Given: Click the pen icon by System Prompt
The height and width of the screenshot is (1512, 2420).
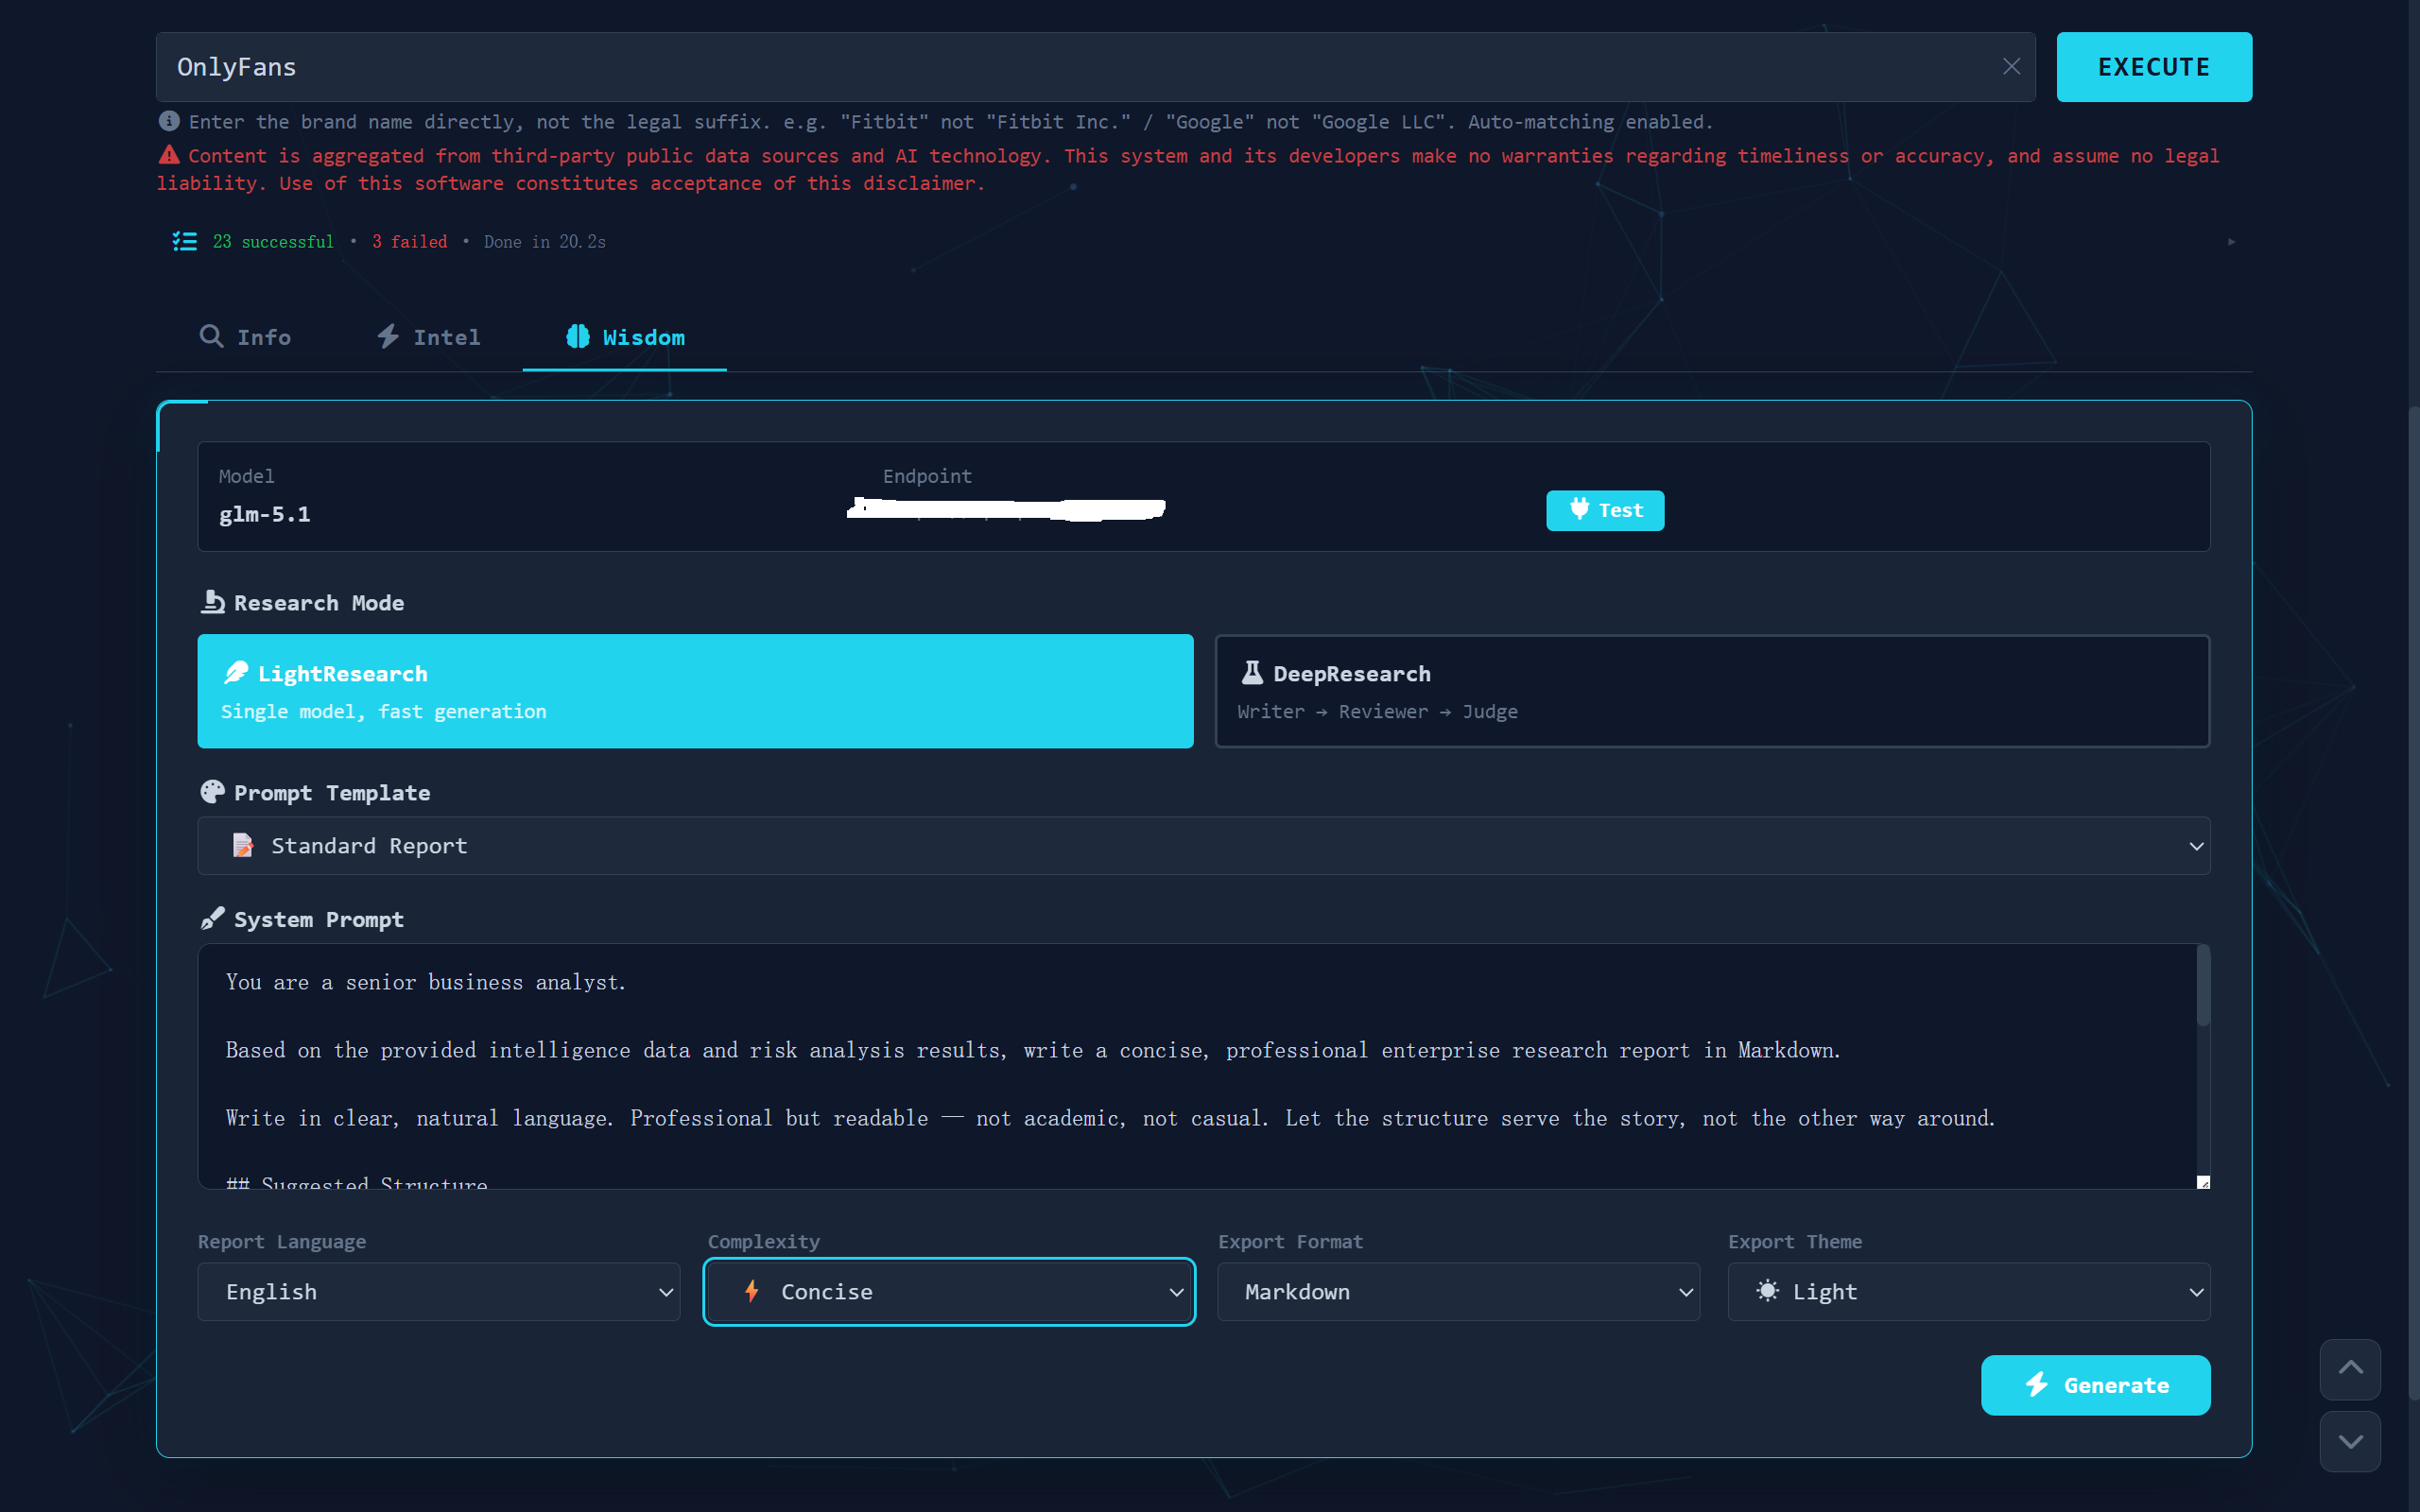Looking at the screenshot, I should (212, 919).
